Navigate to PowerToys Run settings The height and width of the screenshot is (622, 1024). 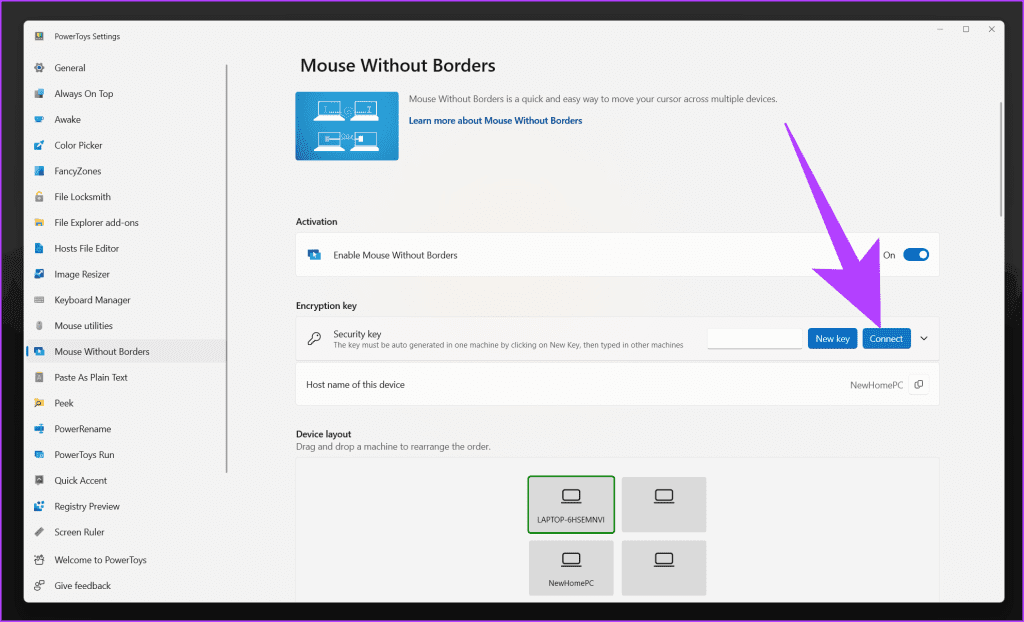tap(127, 455)
